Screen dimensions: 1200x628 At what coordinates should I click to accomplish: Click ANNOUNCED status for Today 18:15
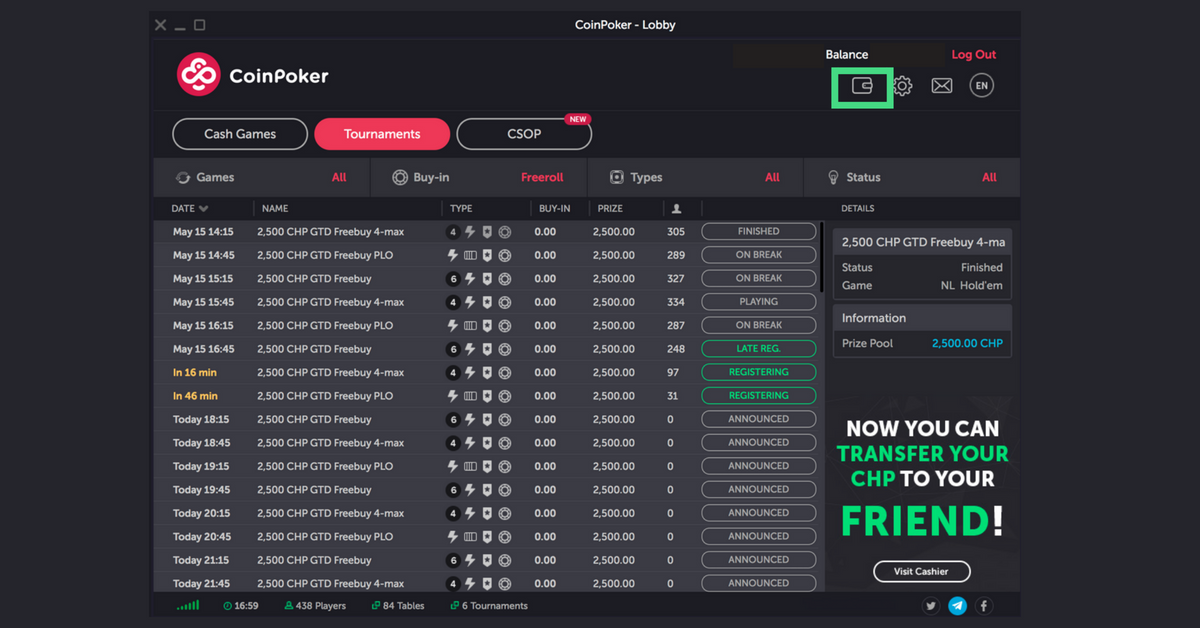[759, 419]
